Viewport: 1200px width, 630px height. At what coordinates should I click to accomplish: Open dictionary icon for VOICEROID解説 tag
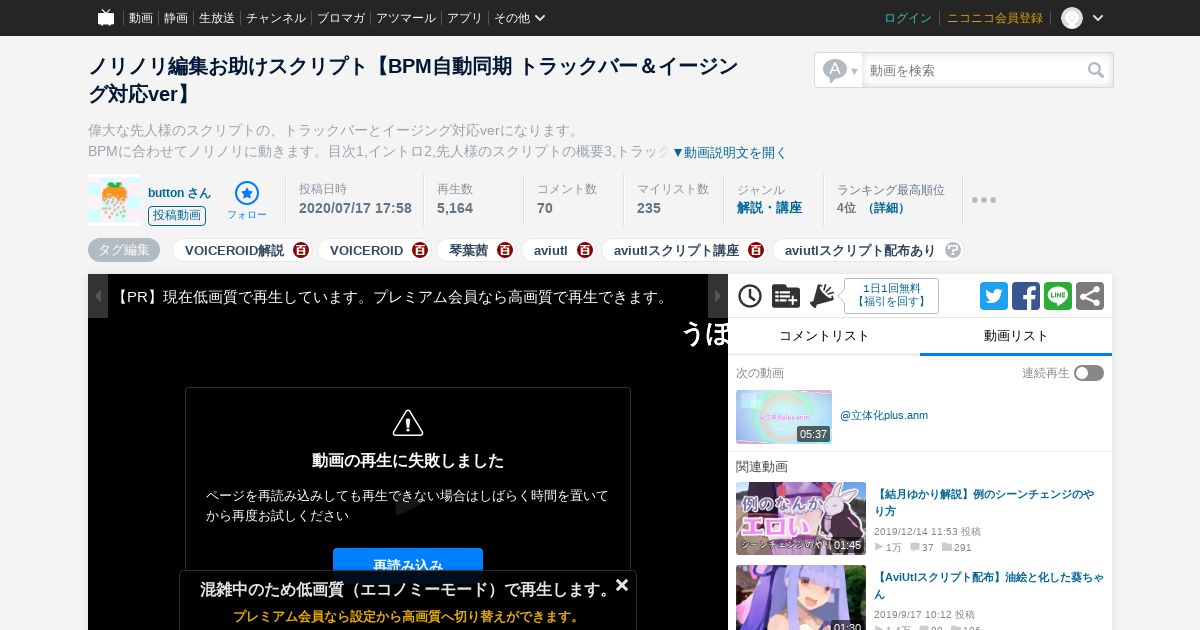(301, 250)
